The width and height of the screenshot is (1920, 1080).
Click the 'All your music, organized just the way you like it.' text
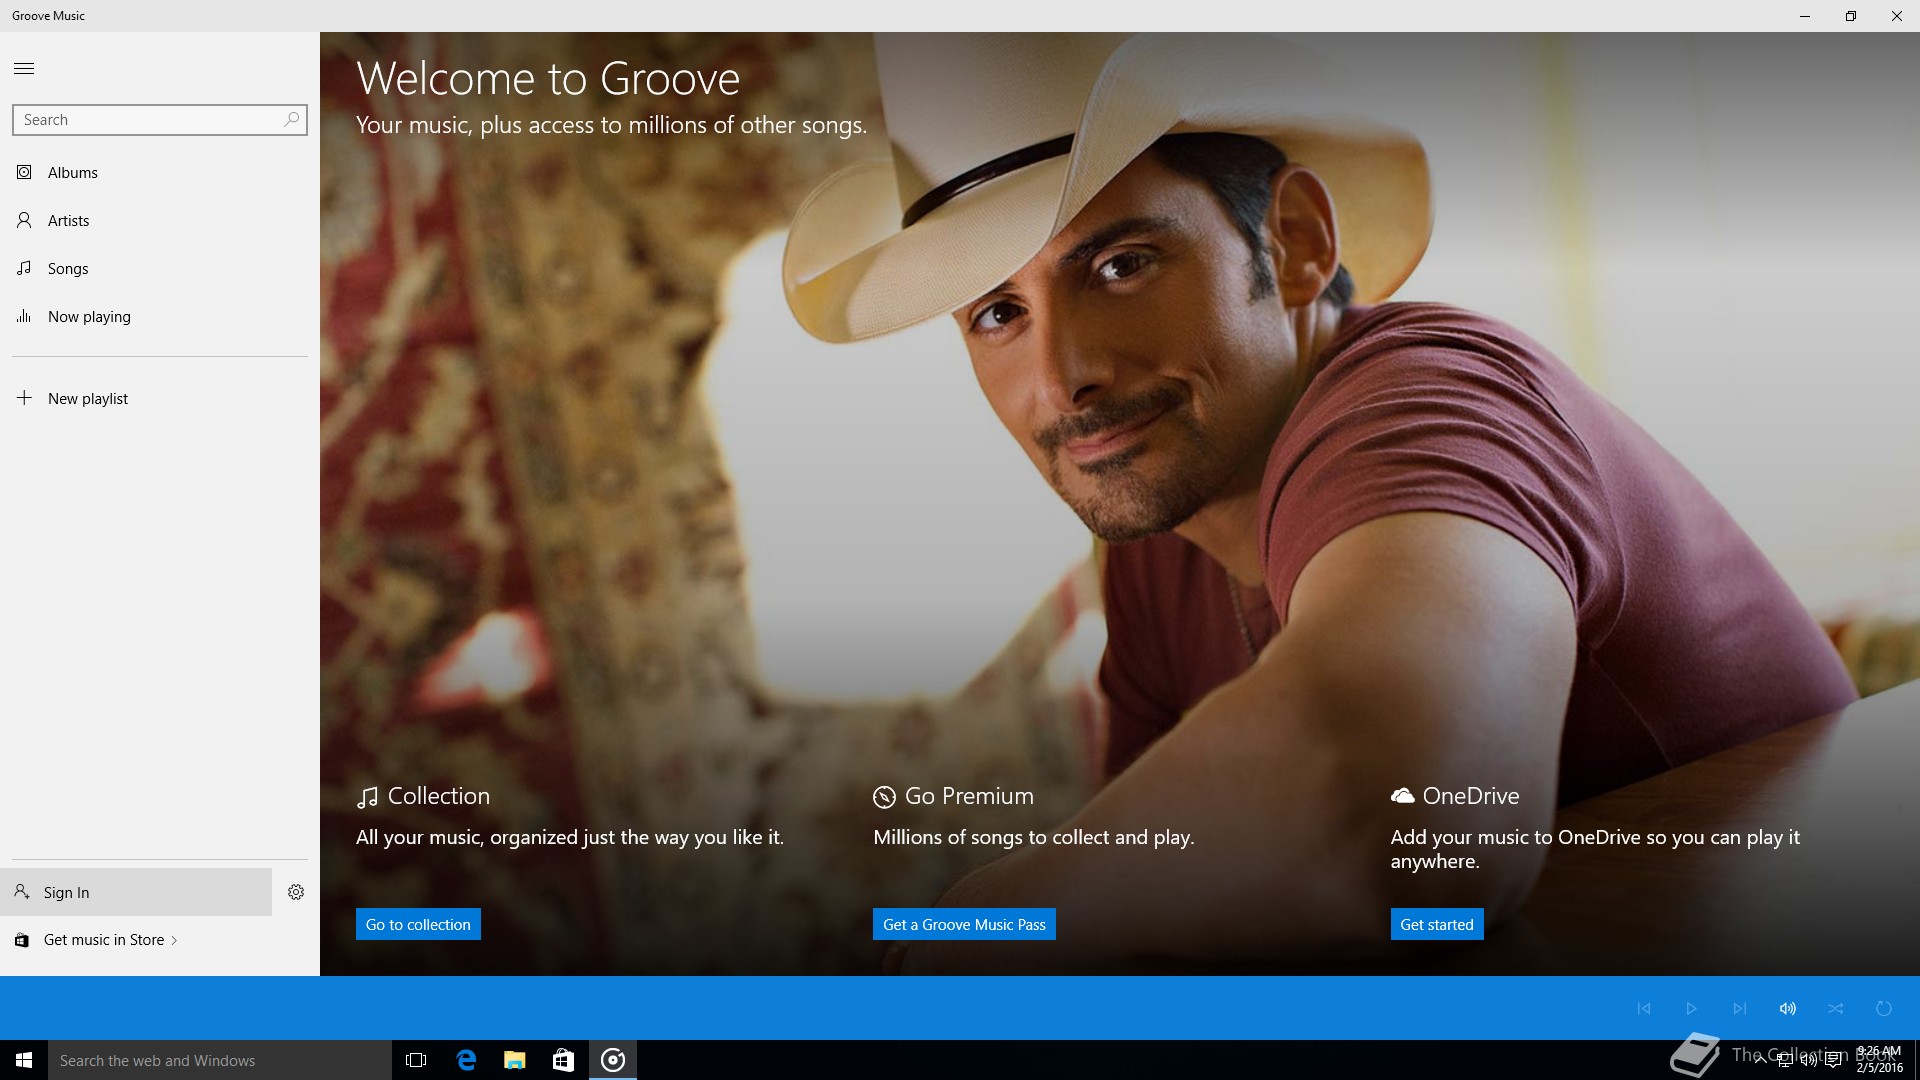coord(570,837)
